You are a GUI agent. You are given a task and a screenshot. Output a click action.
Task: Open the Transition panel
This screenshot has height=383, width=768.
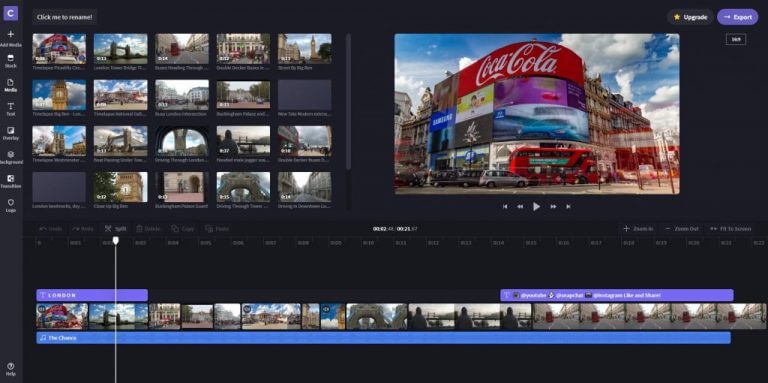point(11,181)
